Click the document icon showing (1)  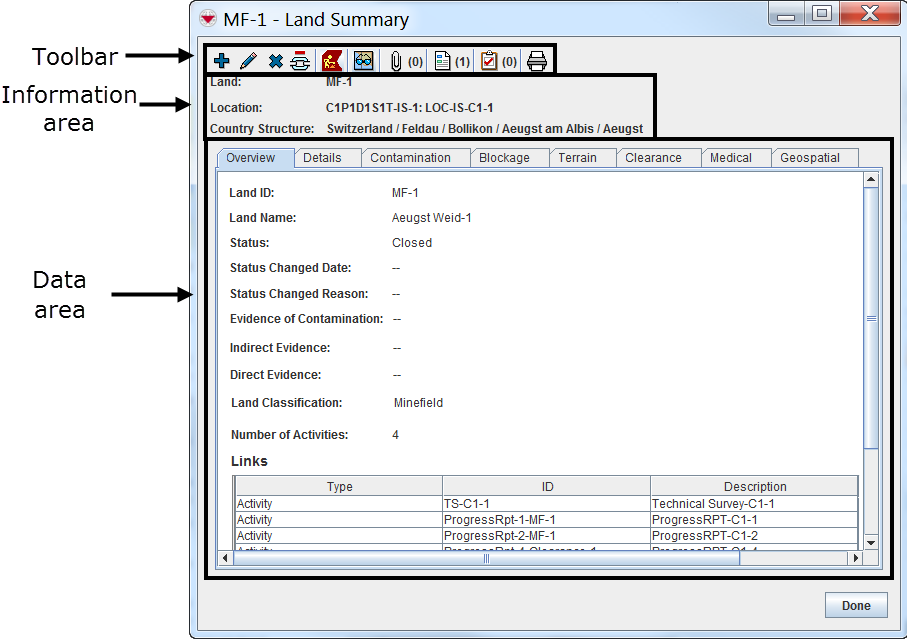coord(443,60)
